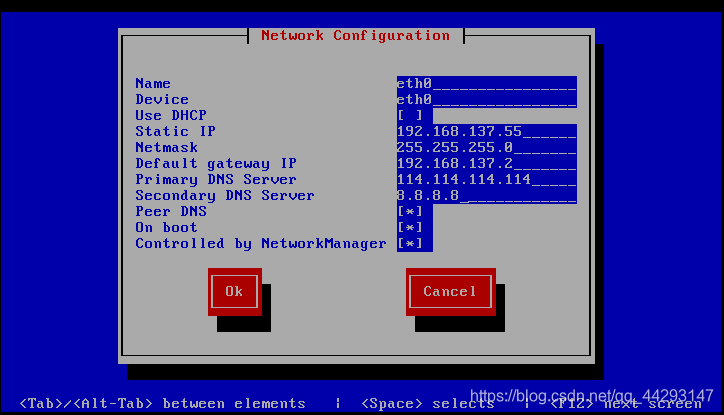Click the On boot label
Screen dimensions: 724x415
pos(167,228)
